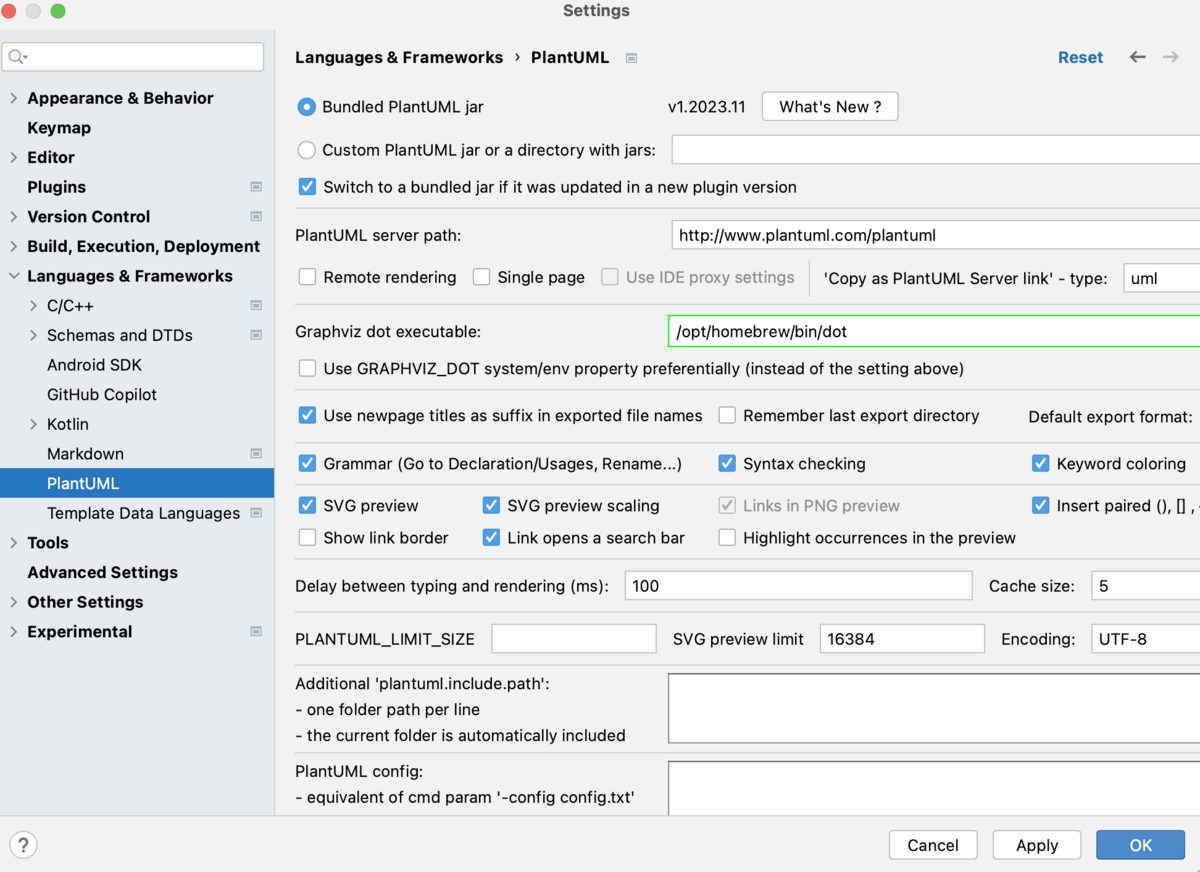
Task: Enable the Single page checkbox
Action: click(x=482, y=277)
